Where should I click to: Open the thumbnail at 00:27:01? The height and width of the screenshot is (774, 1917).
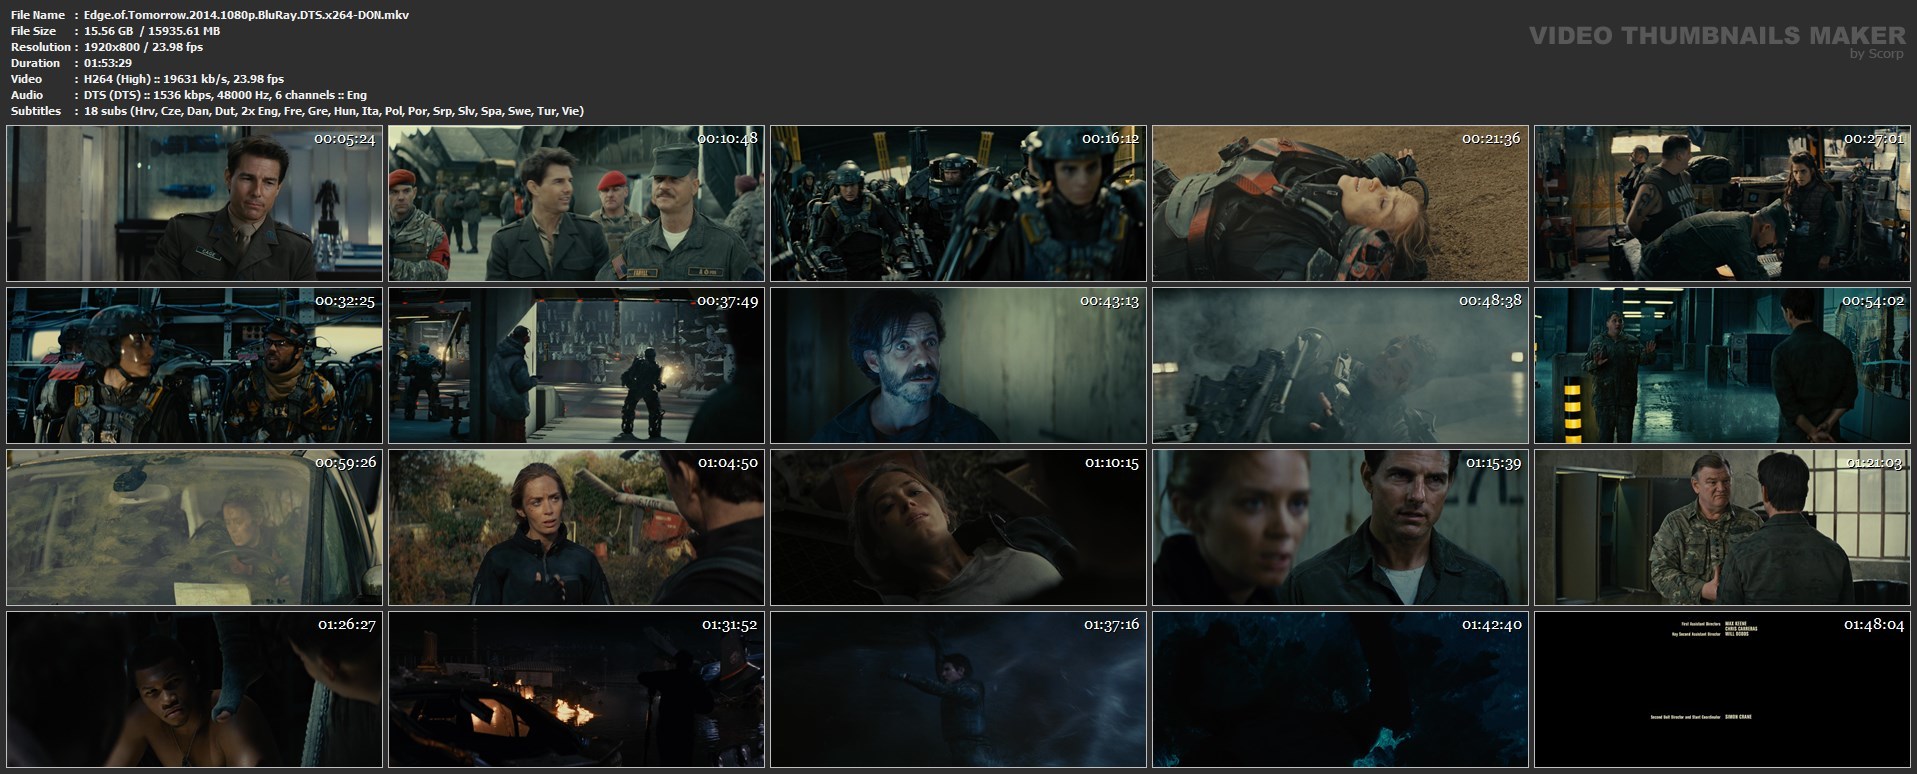pyautogui.click(x=1722, y=203)
